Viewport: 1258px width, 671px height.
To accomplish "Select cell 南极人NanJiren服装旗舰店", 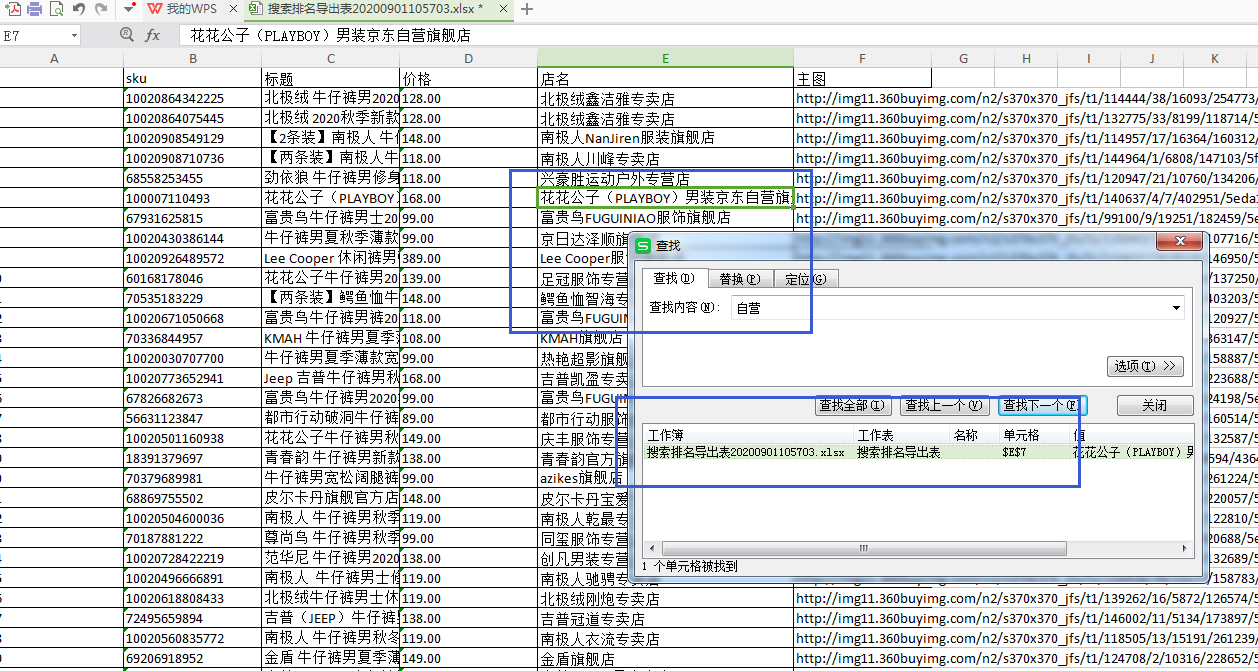I will click(x=665, y=138).
